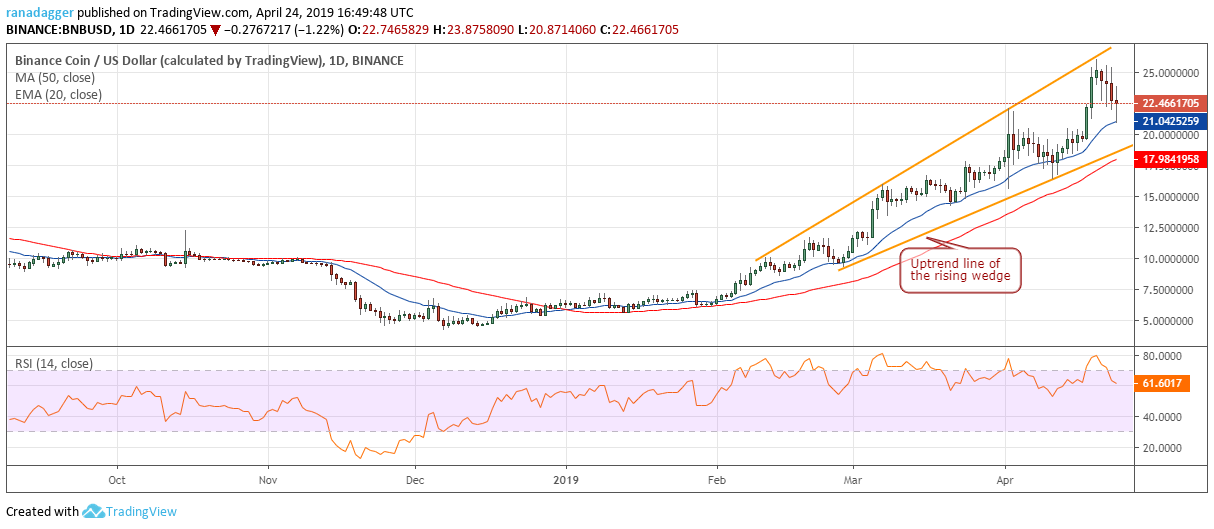Click the blue 21.0425259 EMA price tag

[x=1172, y=121]
